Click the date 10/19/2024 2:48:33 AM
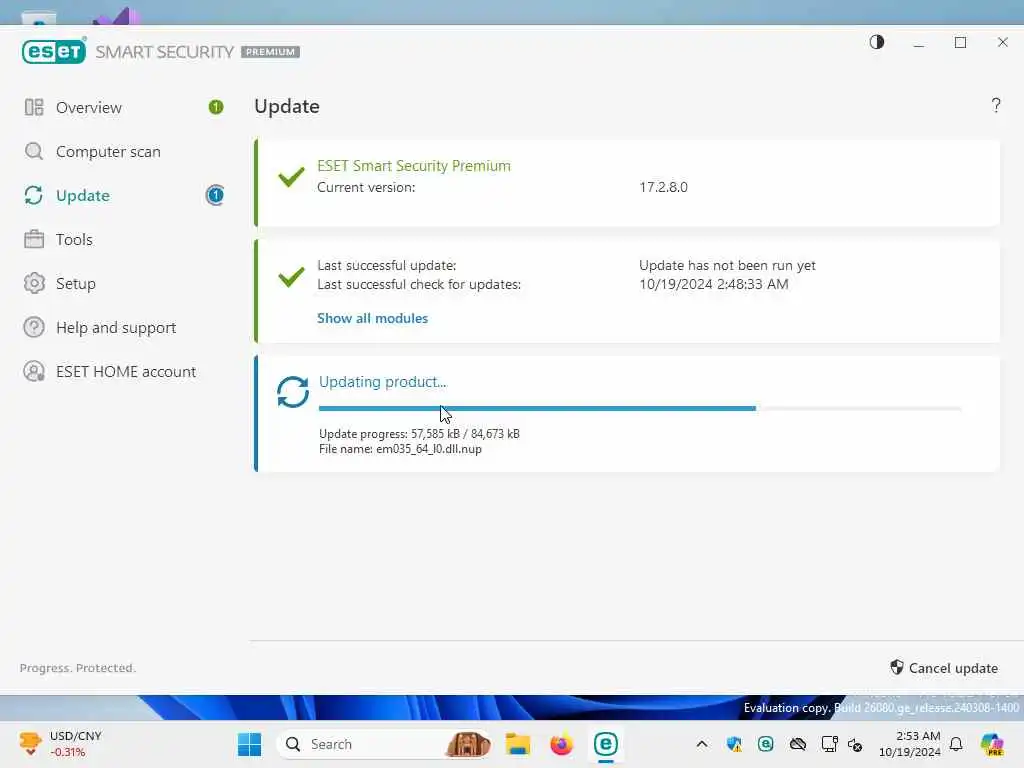This screenshot has width=1024, height=768. pos(714,284)
